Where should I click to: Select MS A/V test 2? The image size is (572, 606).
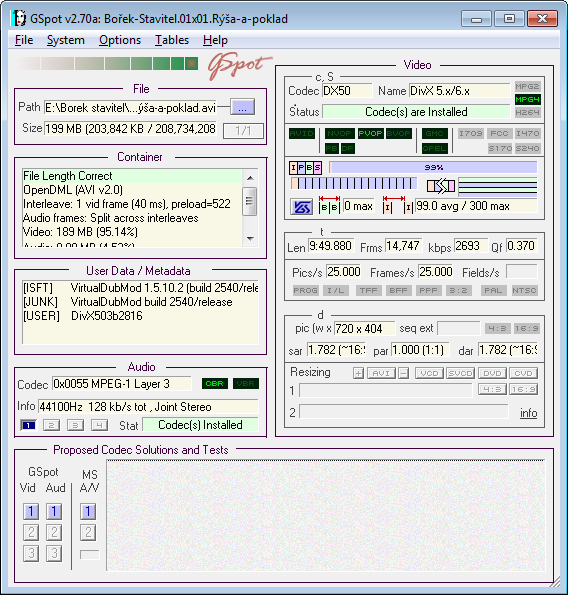click(x=88, y=533)
